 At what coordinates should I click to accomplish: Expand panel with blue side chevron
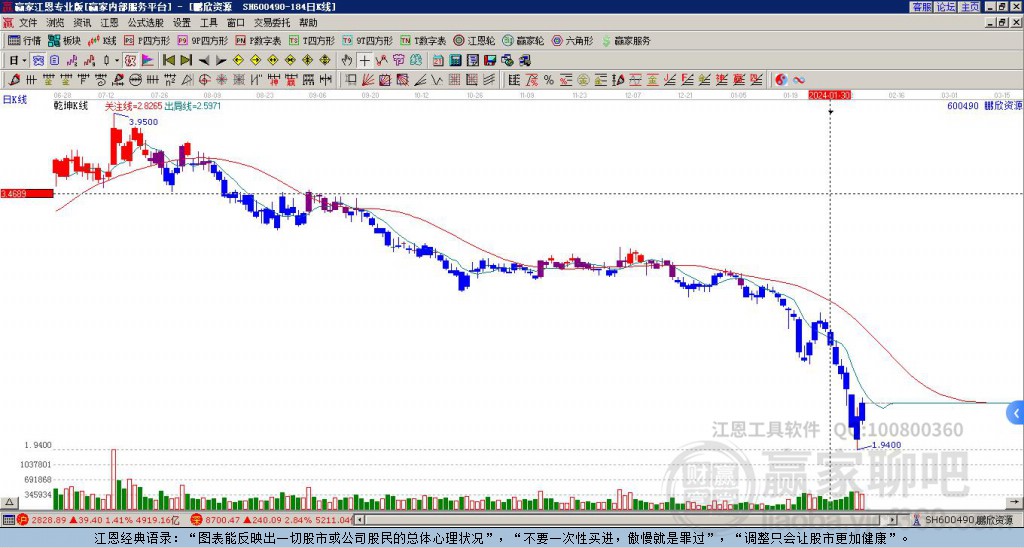point(1016,413)
